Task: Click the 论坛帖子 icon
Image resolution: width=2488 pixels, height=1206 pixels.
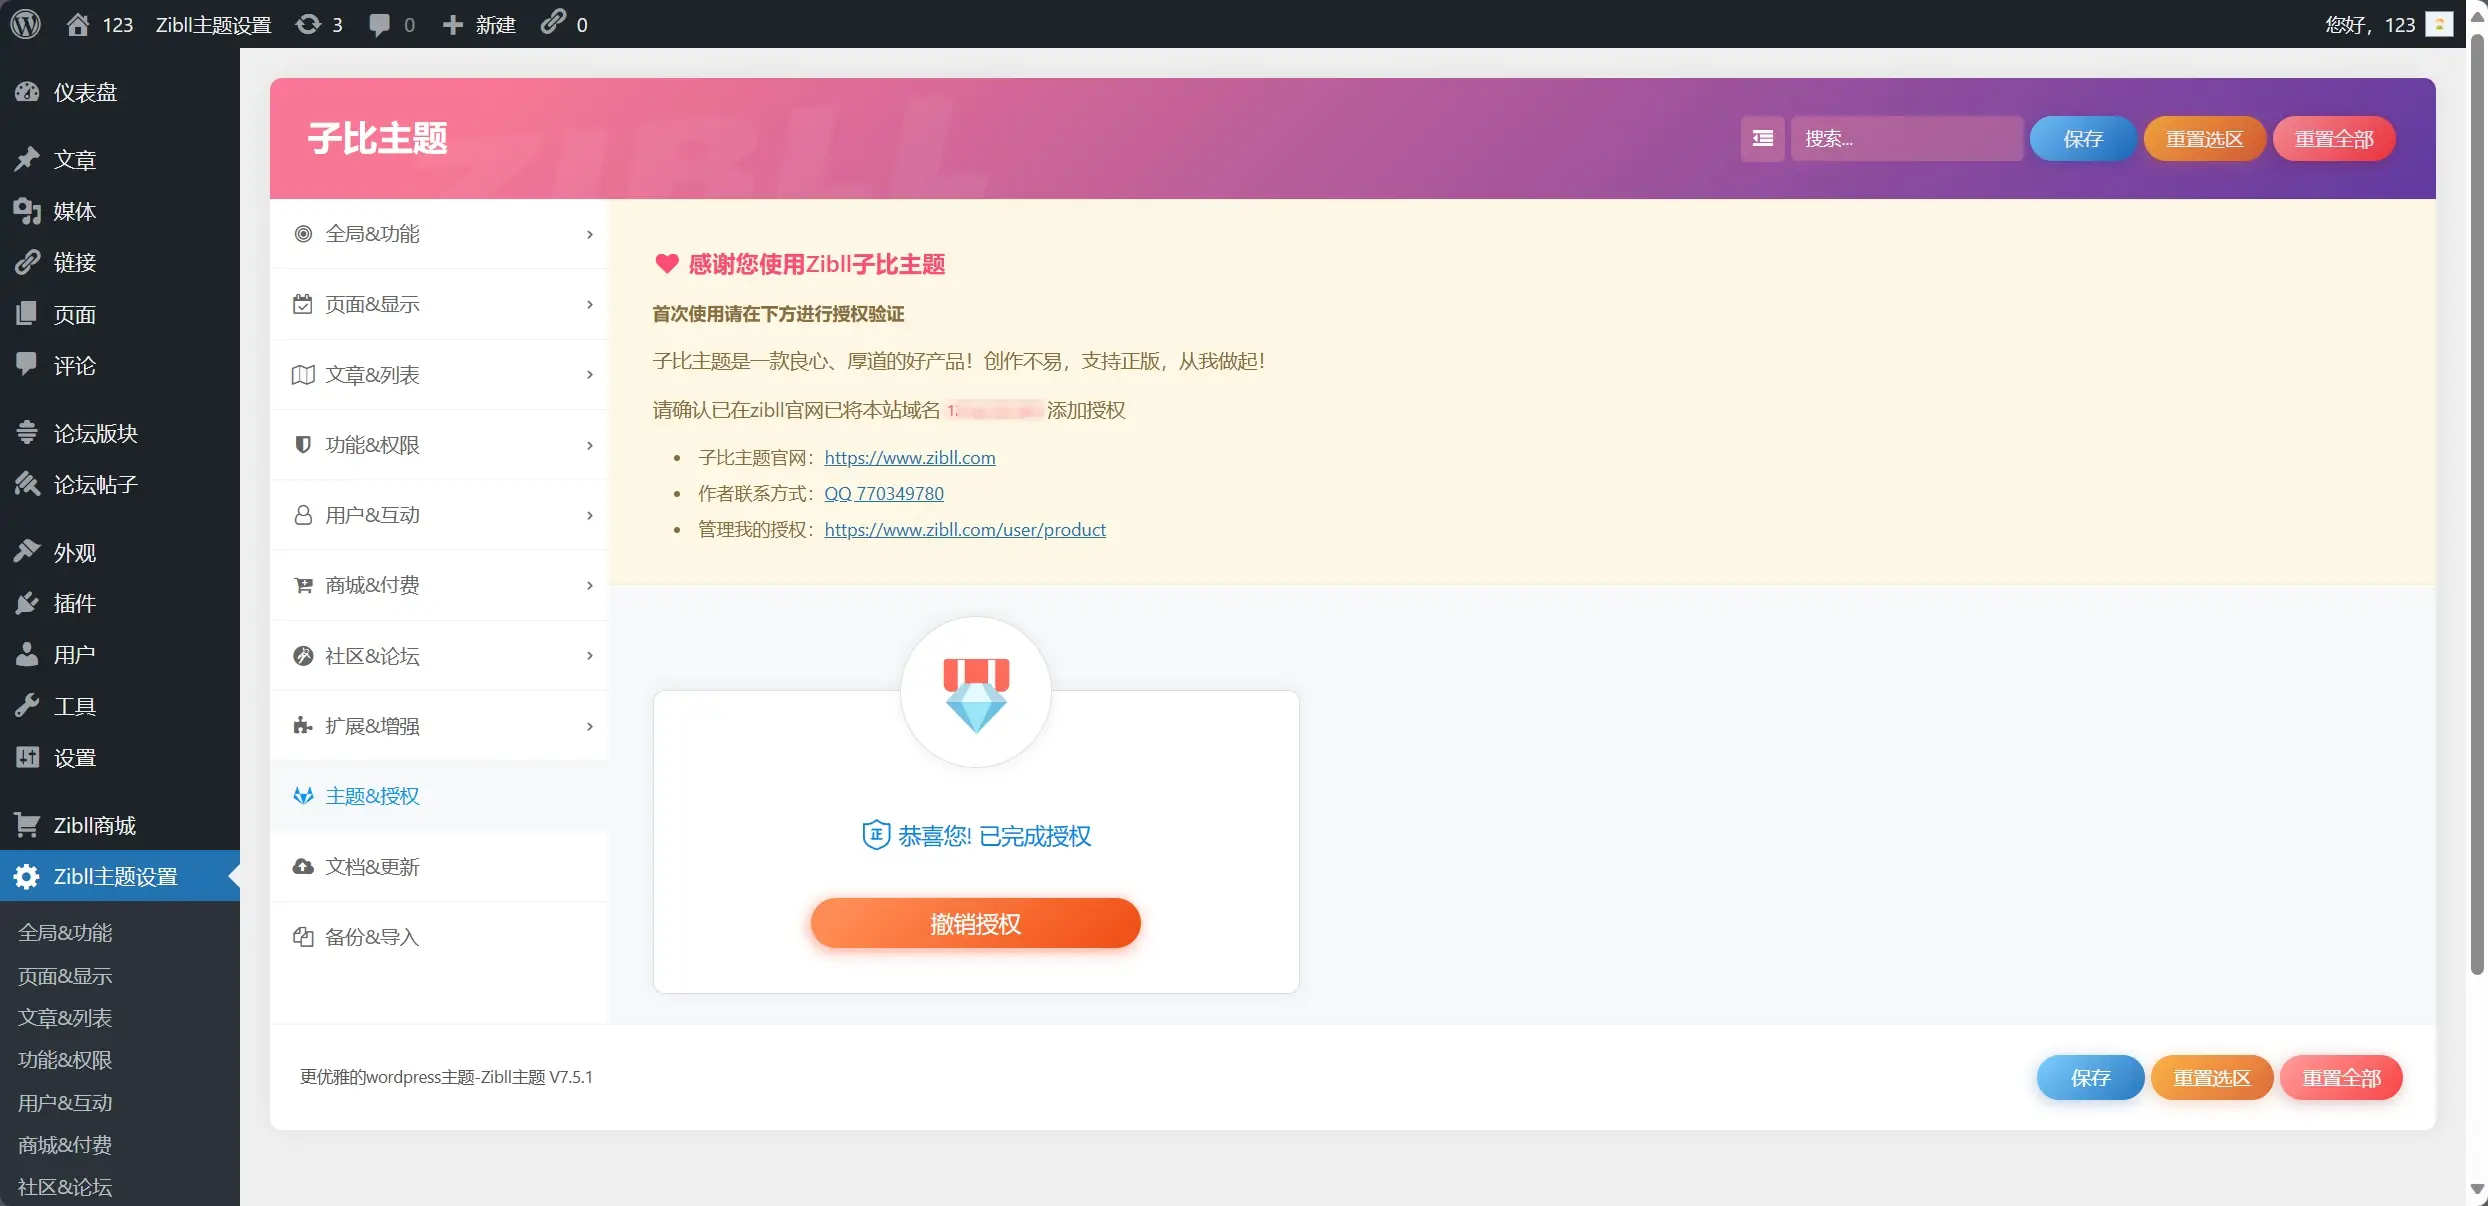Action: [x=27, y=484]
